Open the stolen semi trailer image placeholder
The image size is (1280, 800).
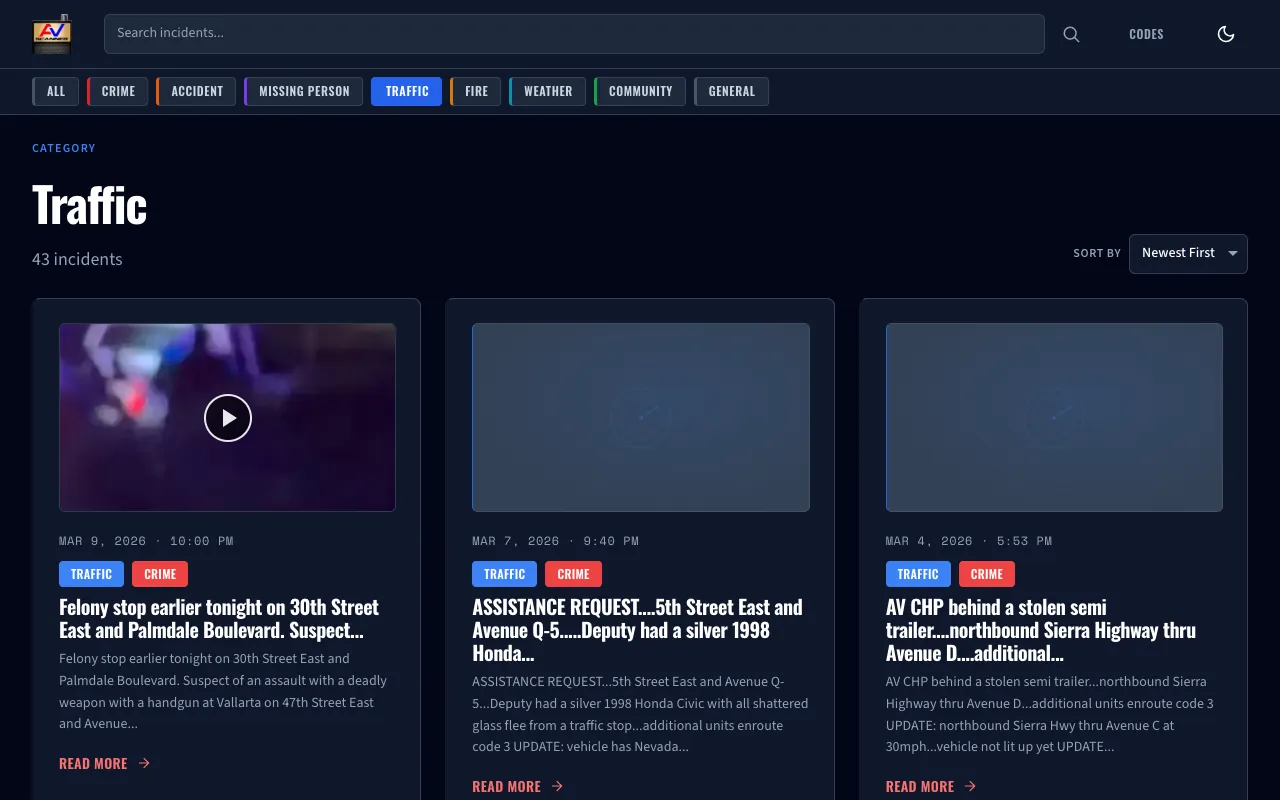(x=1054, y=417)
